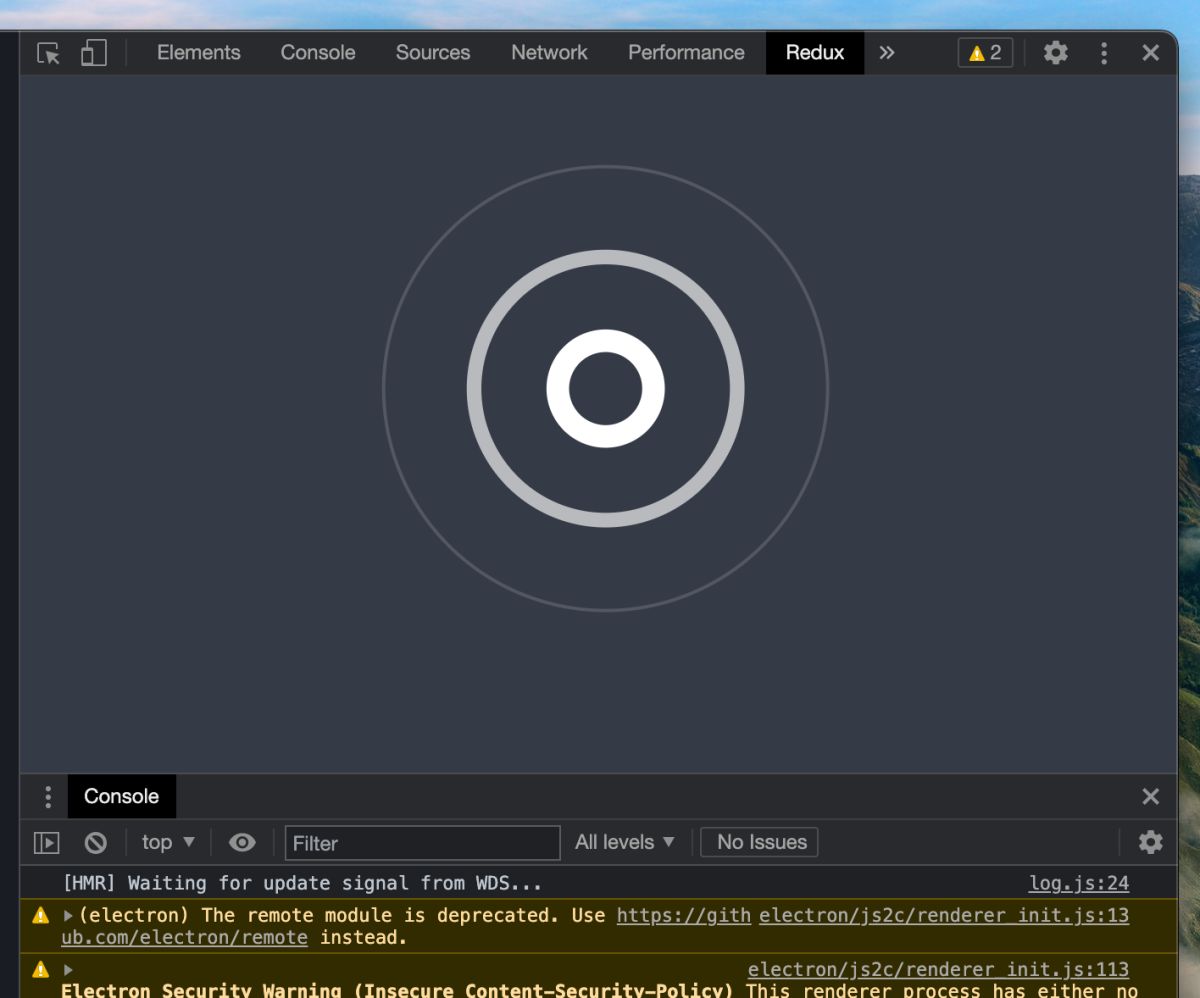Select the Console drawer tab
This screenshot has height=998, width=1200.
click(x=121, y=796)
